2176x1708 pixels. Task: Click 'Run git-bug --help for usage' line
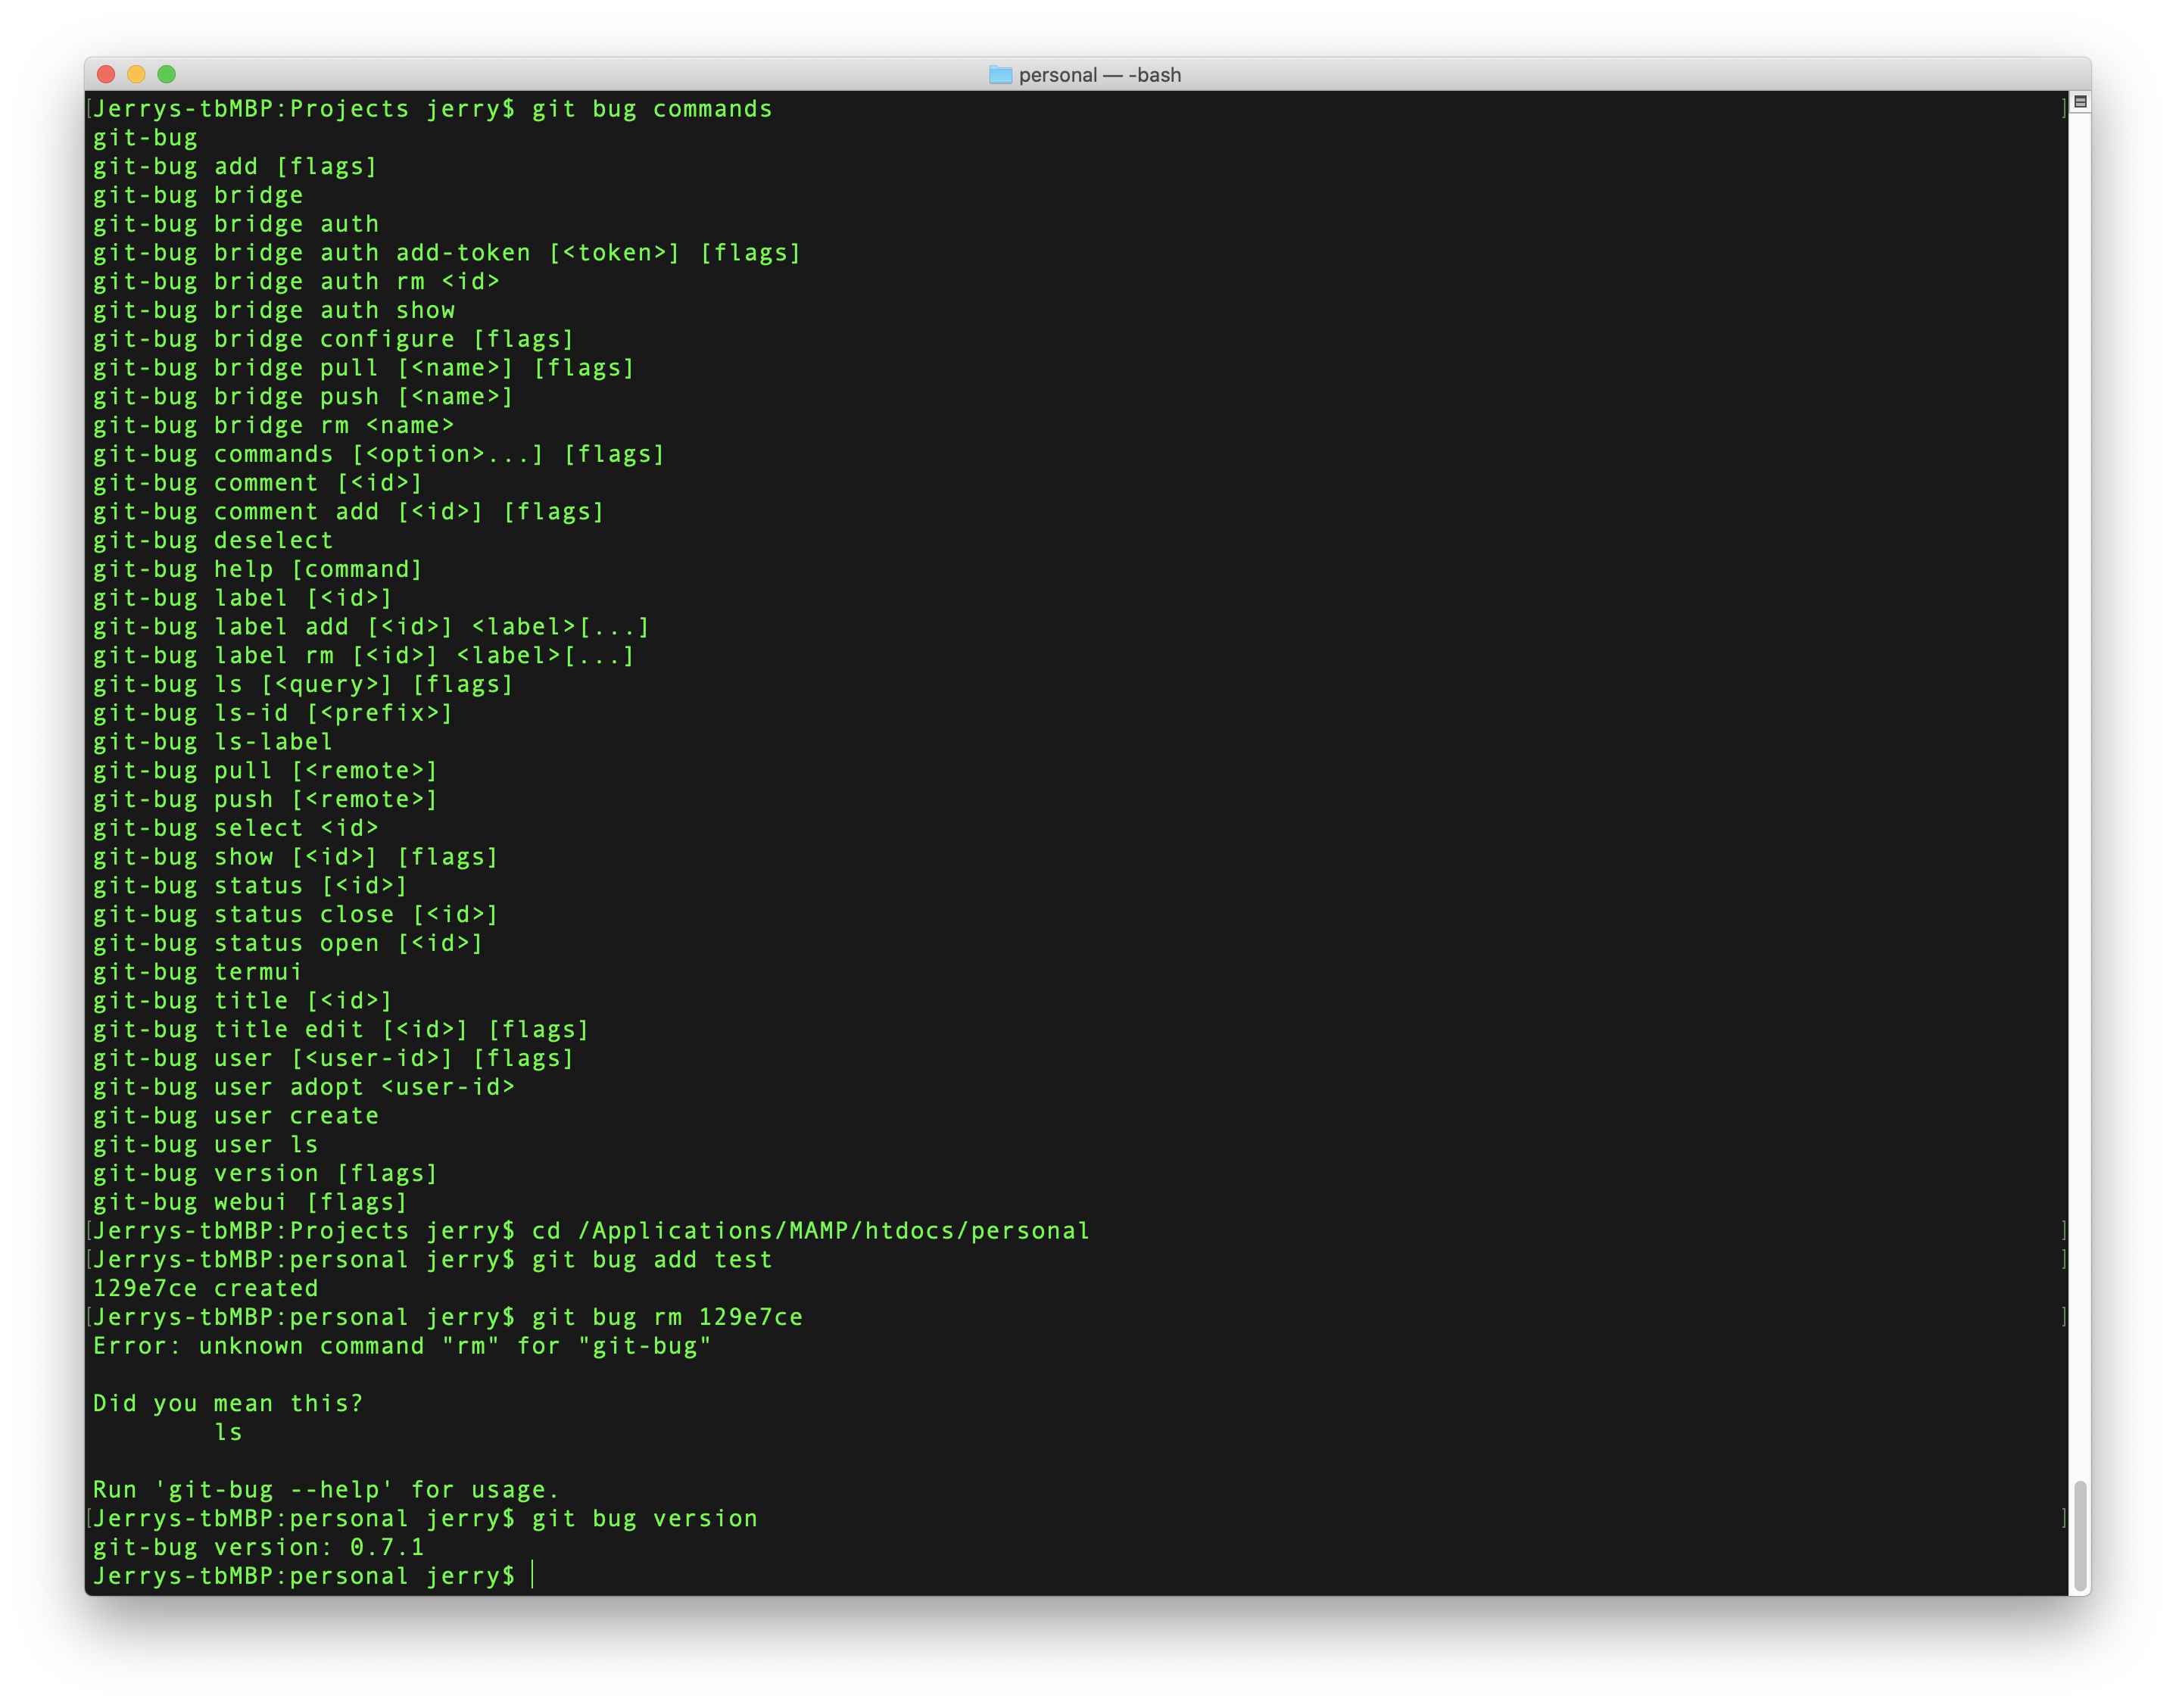[x=325, y=1490]
